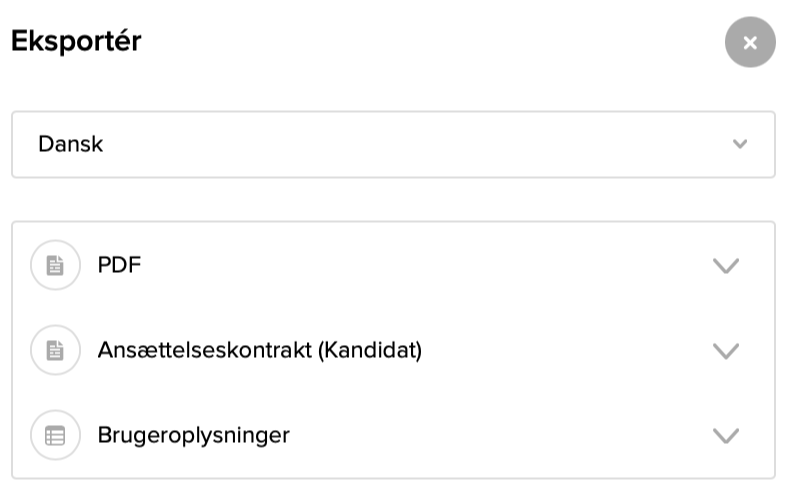Click the Eksportér heading text
Screen dimensions: 810x504
76,42
